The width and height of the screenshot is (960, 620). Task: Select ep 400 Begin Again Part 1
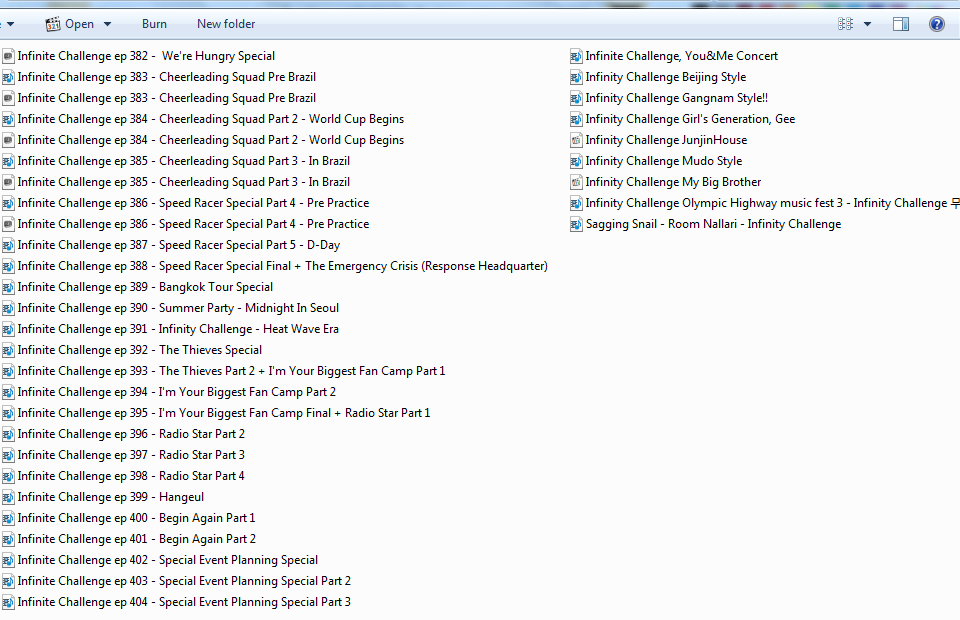[x=136, y=518]
